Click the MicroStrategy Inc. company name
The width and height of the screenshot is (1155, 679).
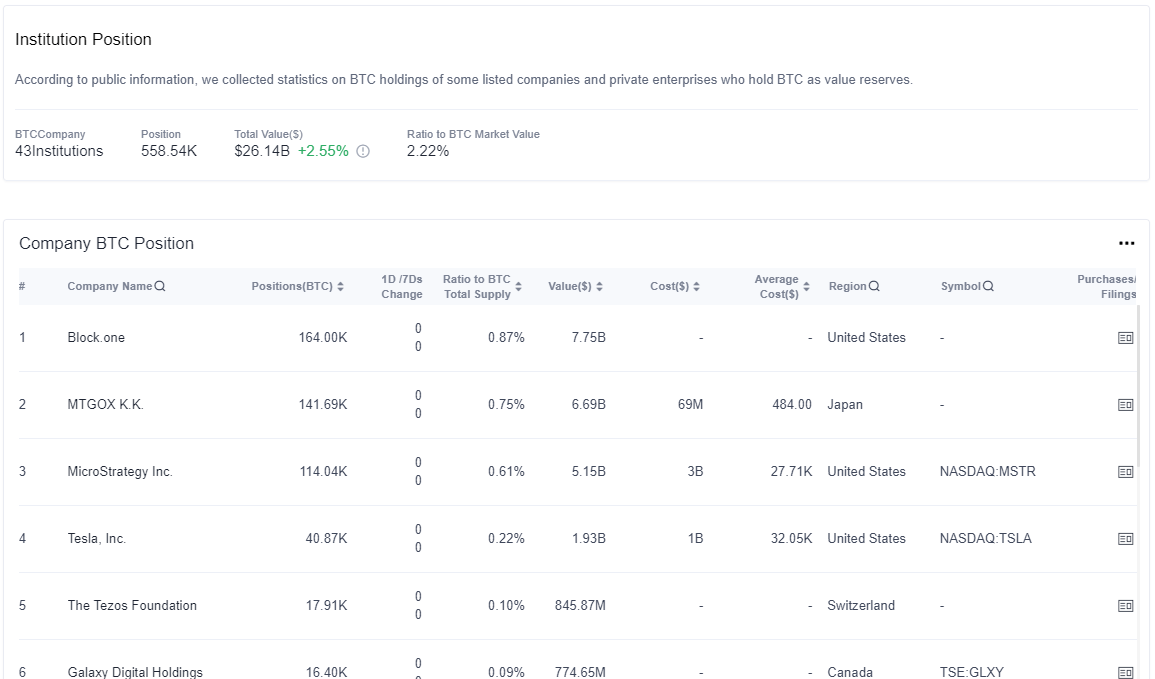[x=120, y=471]
